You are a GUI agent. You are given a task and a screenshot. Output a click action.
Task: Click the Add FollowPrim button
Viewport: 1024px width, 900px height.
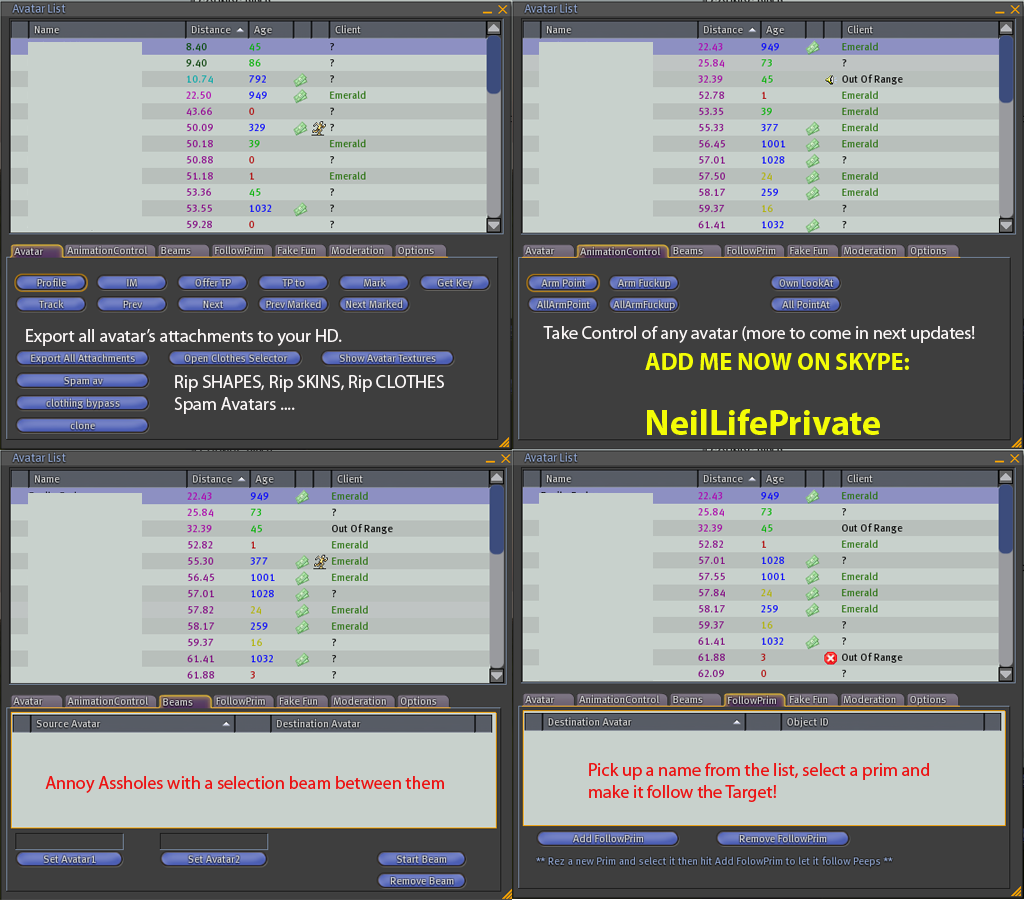(x=607, y=838)
